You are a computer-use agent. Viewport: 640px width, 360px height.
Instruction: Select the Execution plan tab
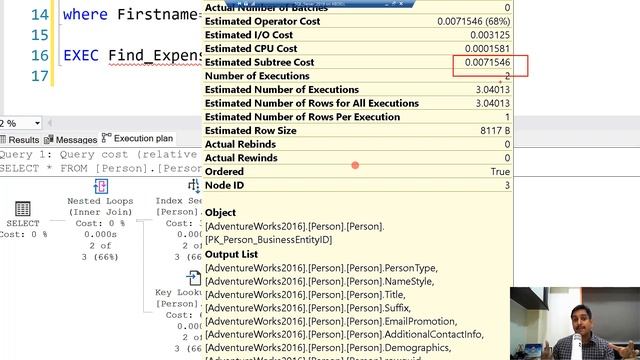point(138,138)
